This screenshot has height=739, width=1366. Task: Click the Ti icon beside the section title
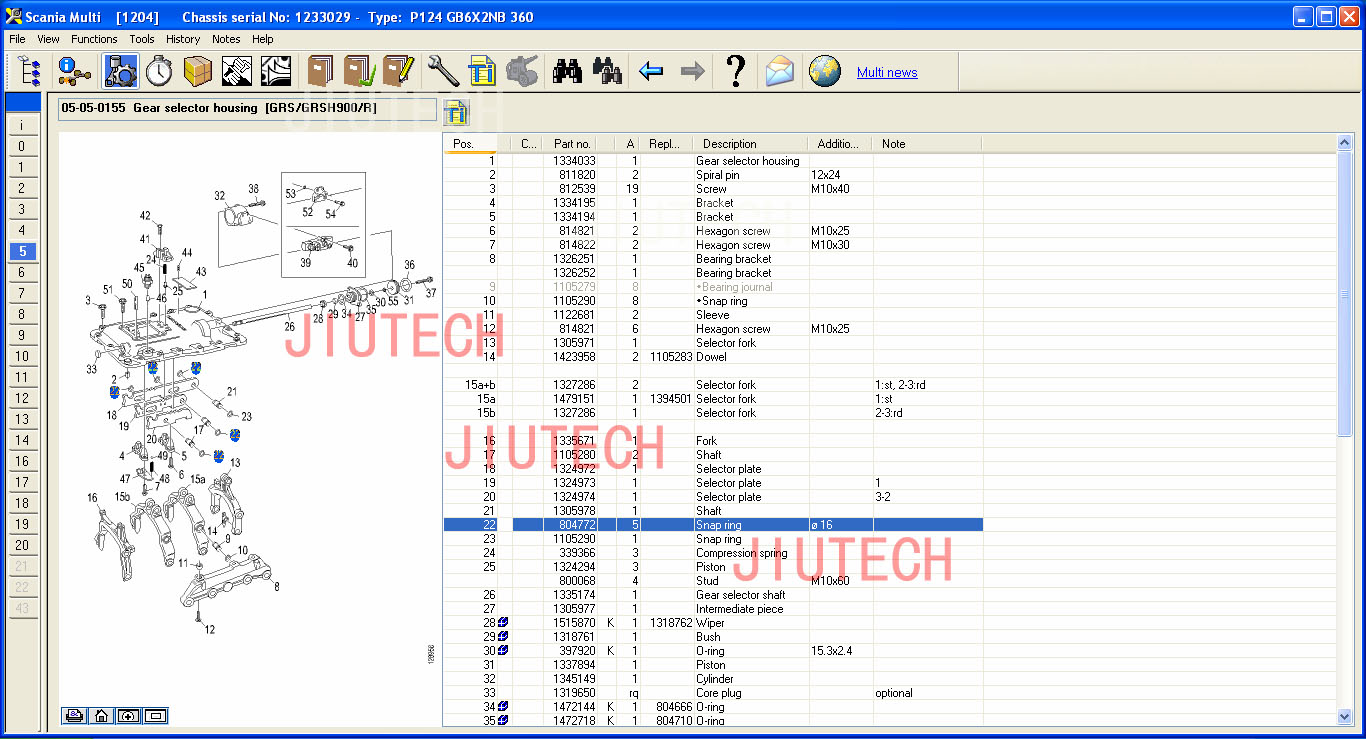click(x=456, y=112)
